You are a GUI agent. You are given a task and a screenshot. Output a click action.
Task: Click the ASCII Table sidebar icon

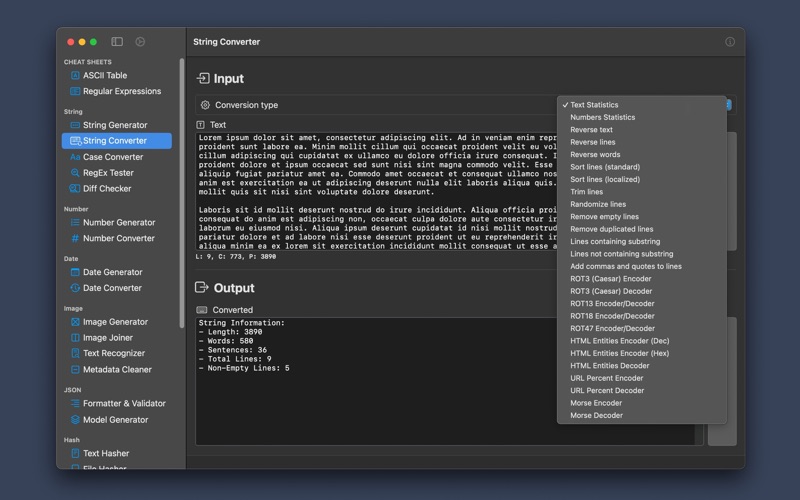click(75, 76)
